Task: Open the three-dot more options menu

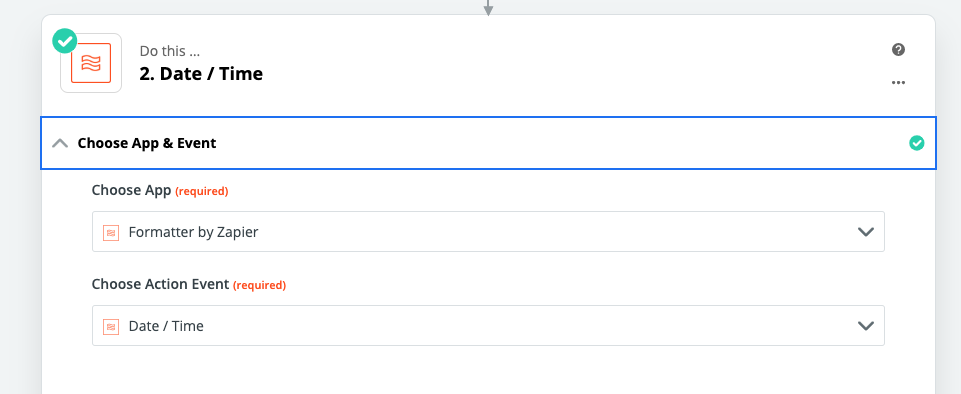Action: [x=898, y=83]
